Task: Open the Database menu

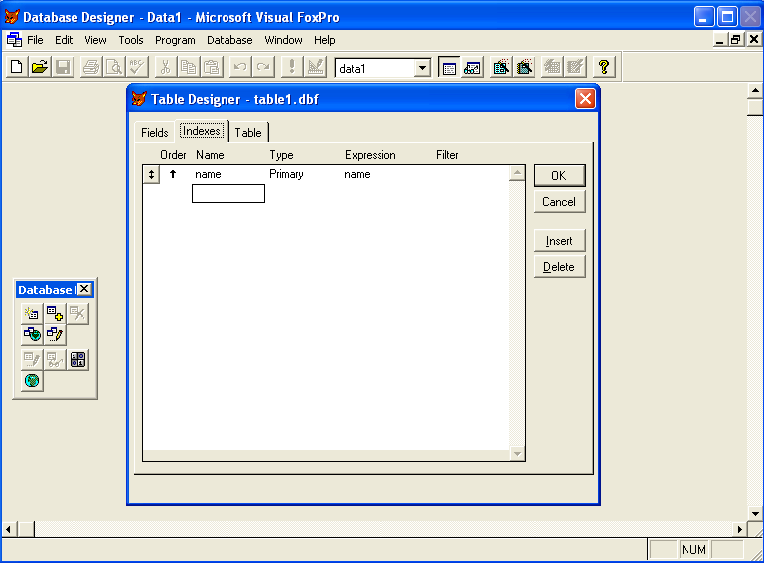Action: click(229, 40)
